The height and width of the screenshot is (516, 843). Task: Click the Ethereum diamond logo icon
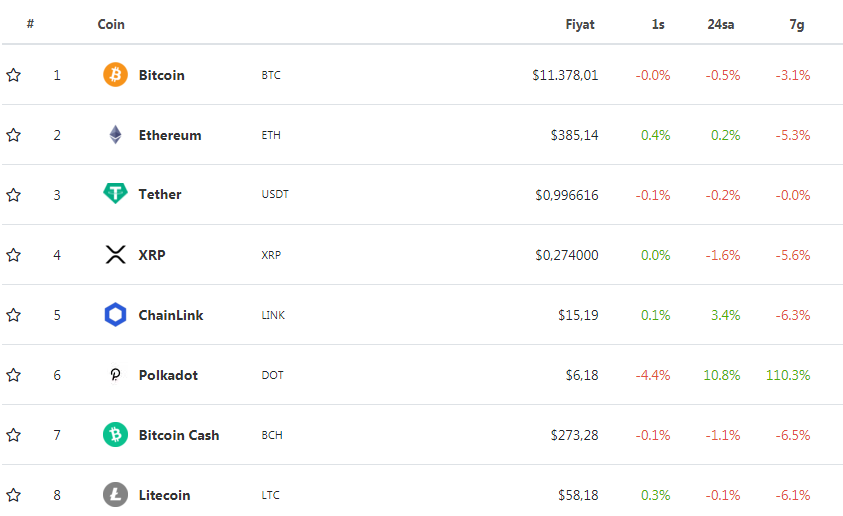(x=115, y=135)
